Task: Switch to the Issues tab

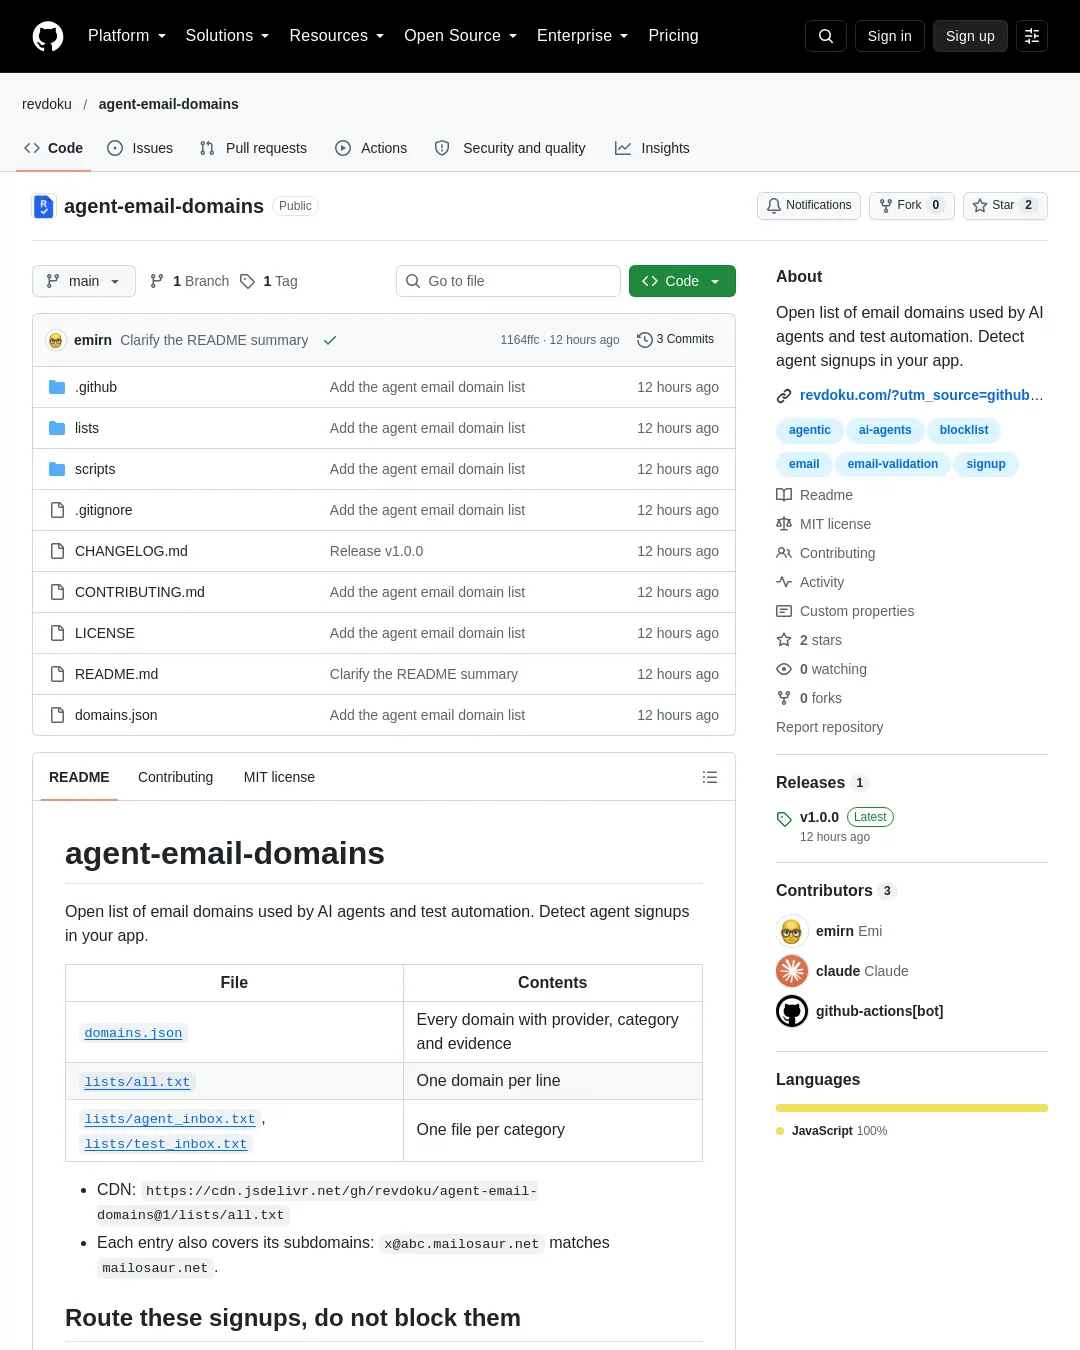Action: (x=140, y=148)
